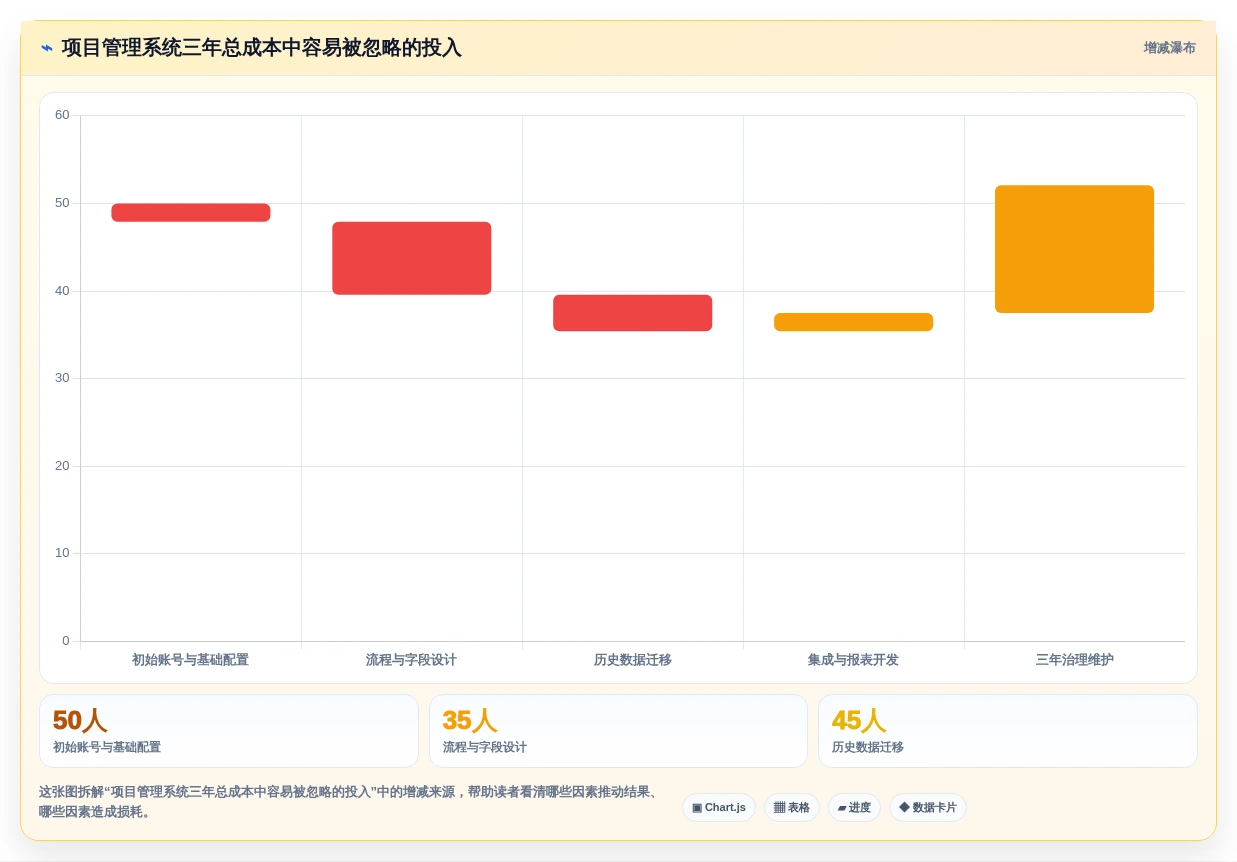Open the 45人 历史数据迁移 card
This screenshot has height=862, width=1237.
click(1008, 731)
